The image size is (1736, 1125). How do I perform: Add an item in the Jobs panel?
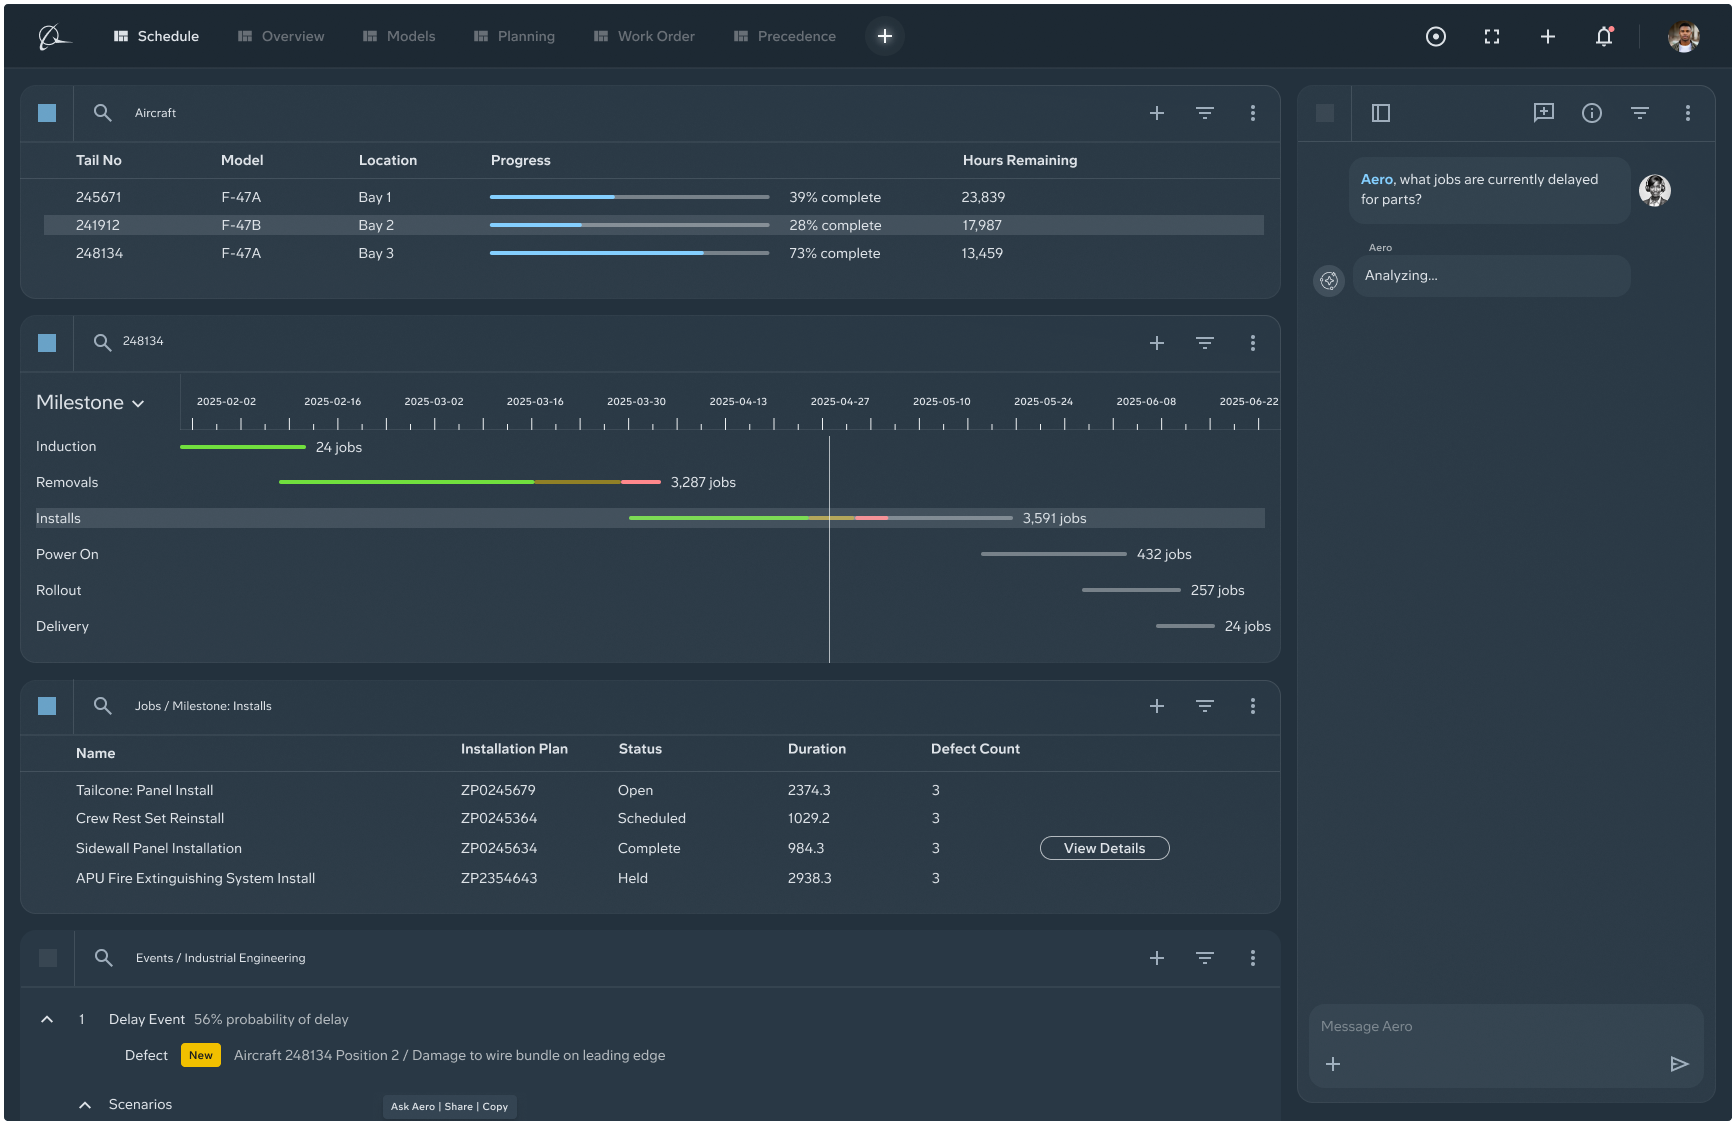tap(1157, 706)
